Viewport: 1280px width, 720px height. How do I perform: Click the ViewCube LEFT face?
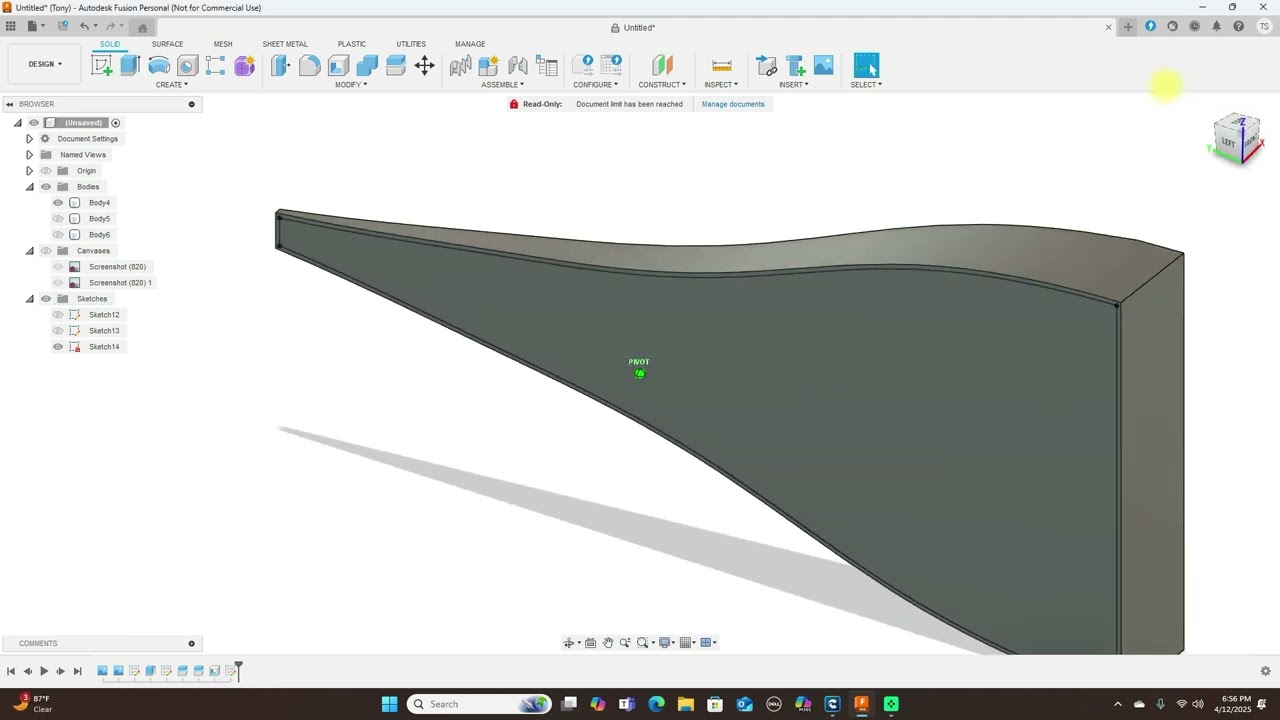tap(1228, 142)
